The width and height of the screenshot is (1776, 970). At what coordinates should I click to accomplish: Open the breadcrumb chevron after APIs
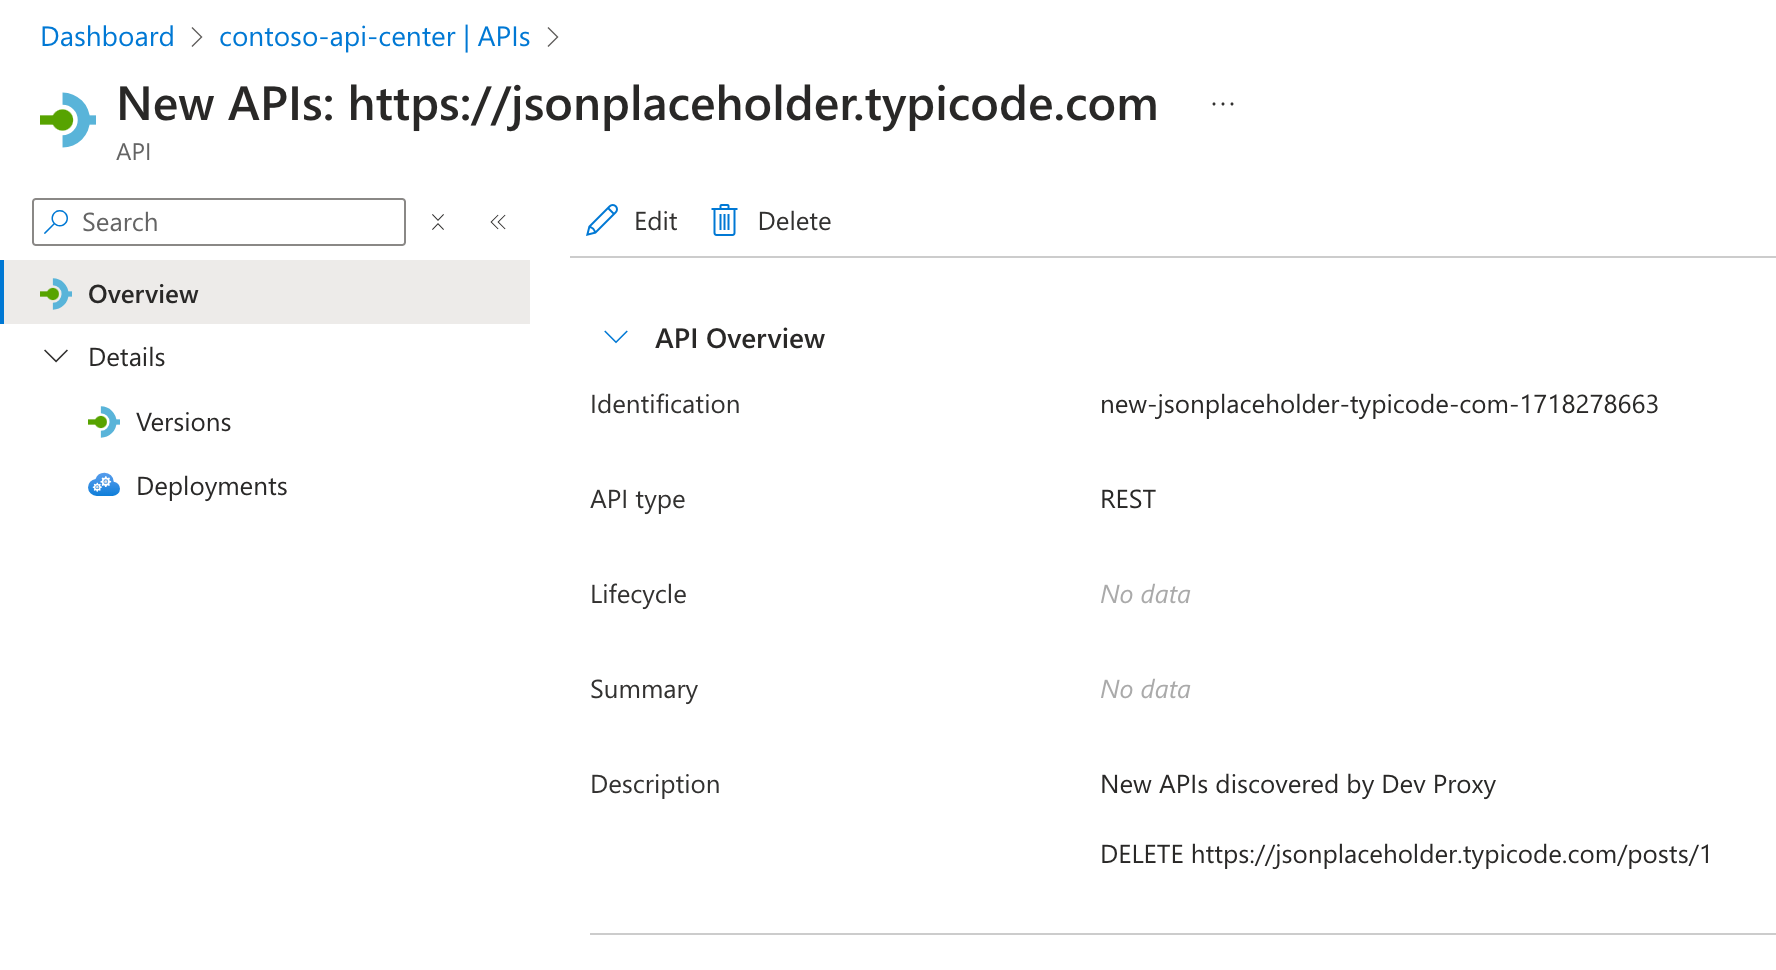click(553, 36)
